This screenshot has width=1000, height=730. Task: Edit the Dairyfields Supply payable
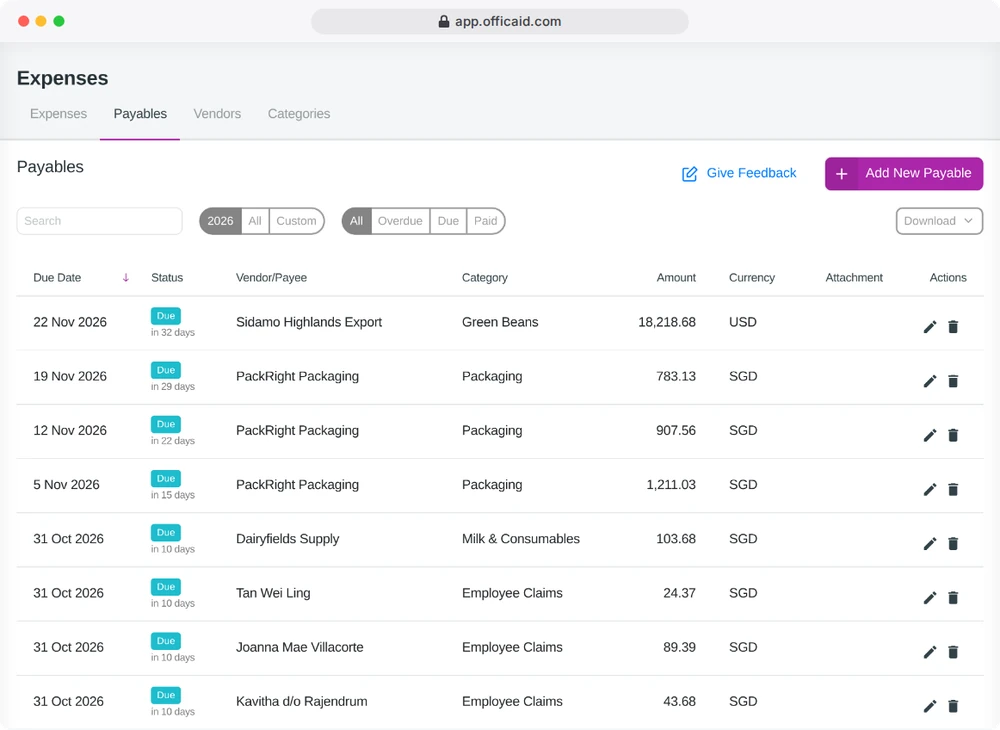tap(930, 544)
